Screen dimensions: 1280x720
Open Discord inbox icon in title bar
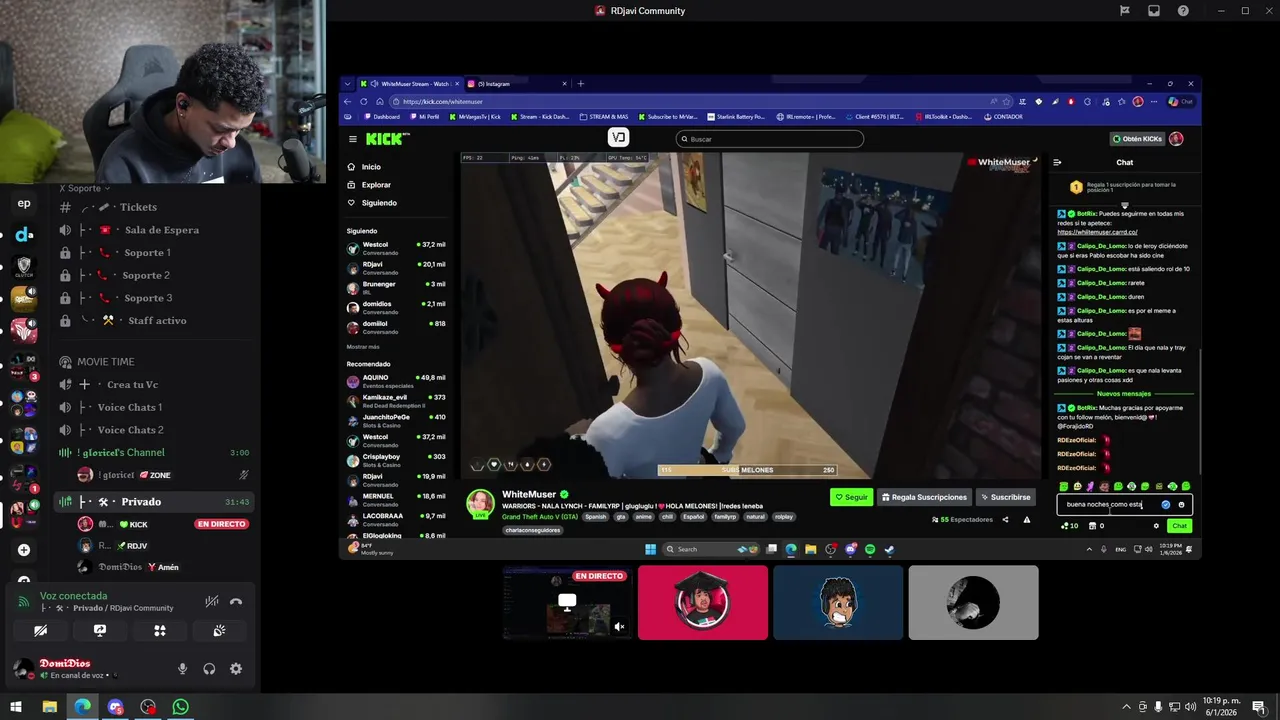click(1154, 11)
